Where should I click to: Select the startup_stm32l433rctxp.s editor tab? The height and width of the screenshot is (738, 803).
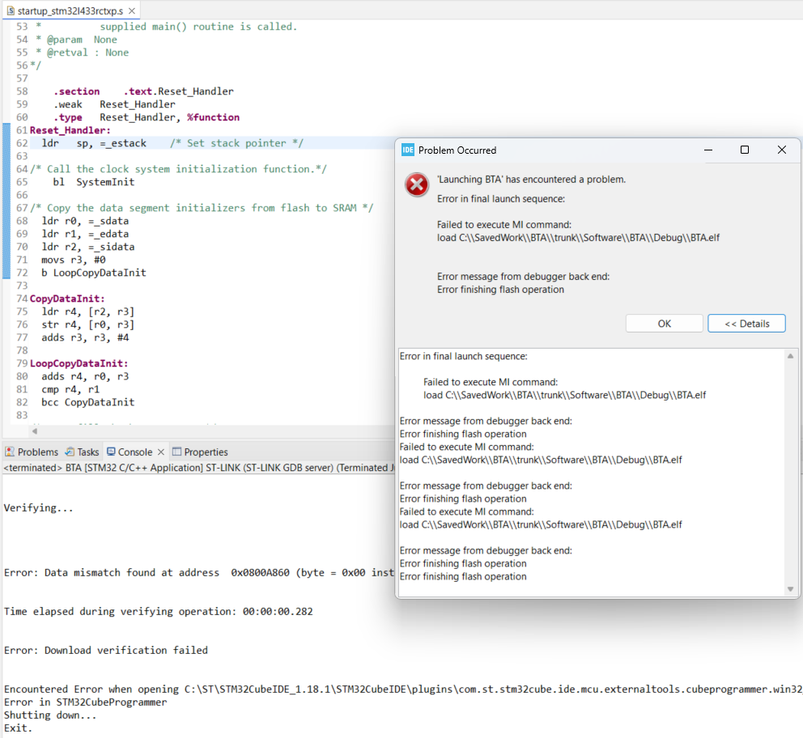69,11
